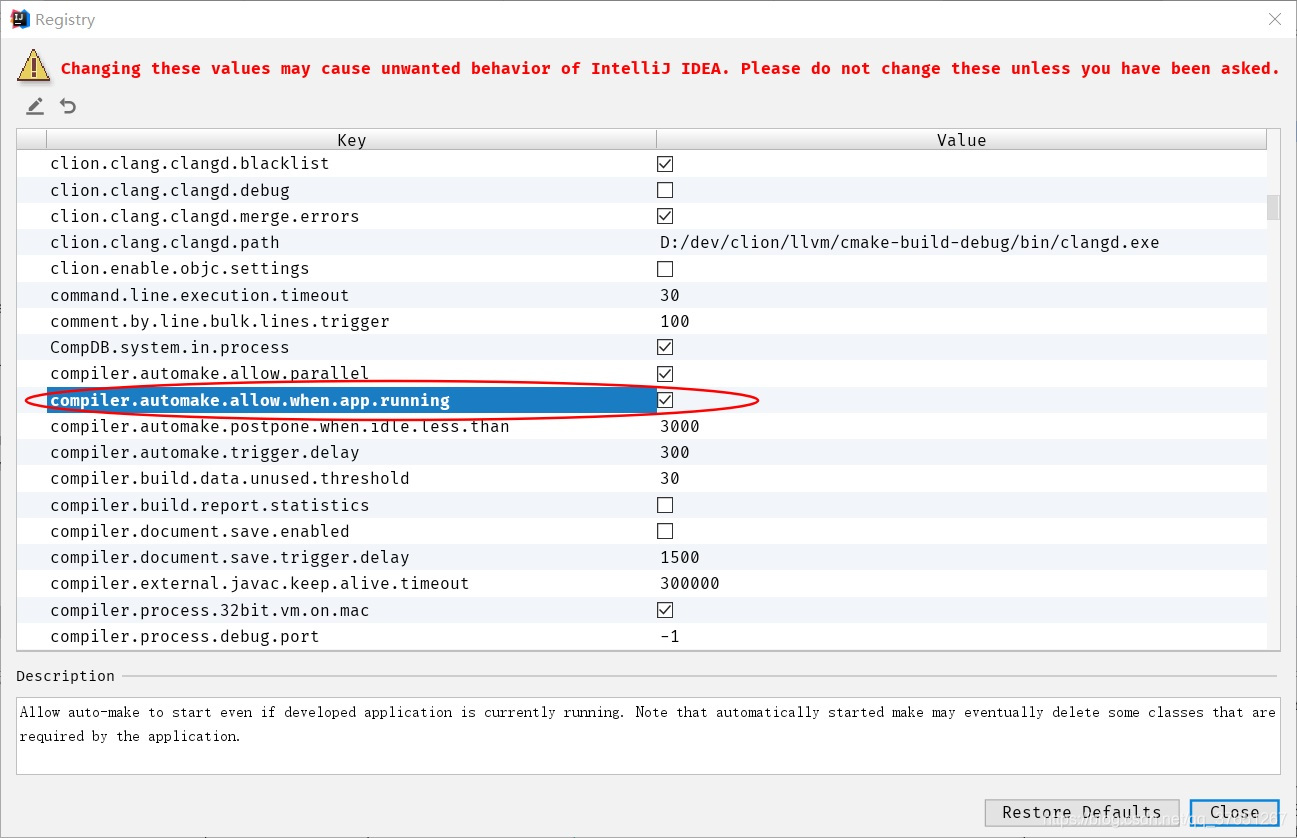Toggle CompDB.system.in.process checkbox
1297x838 pixels.
[665, 347]
